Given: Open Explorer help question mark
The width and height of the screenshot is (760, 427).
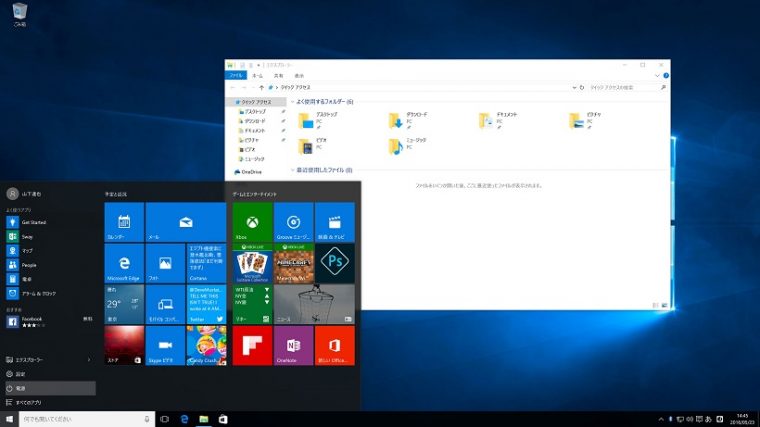Looking at the screenshot, I should point(666,76).
